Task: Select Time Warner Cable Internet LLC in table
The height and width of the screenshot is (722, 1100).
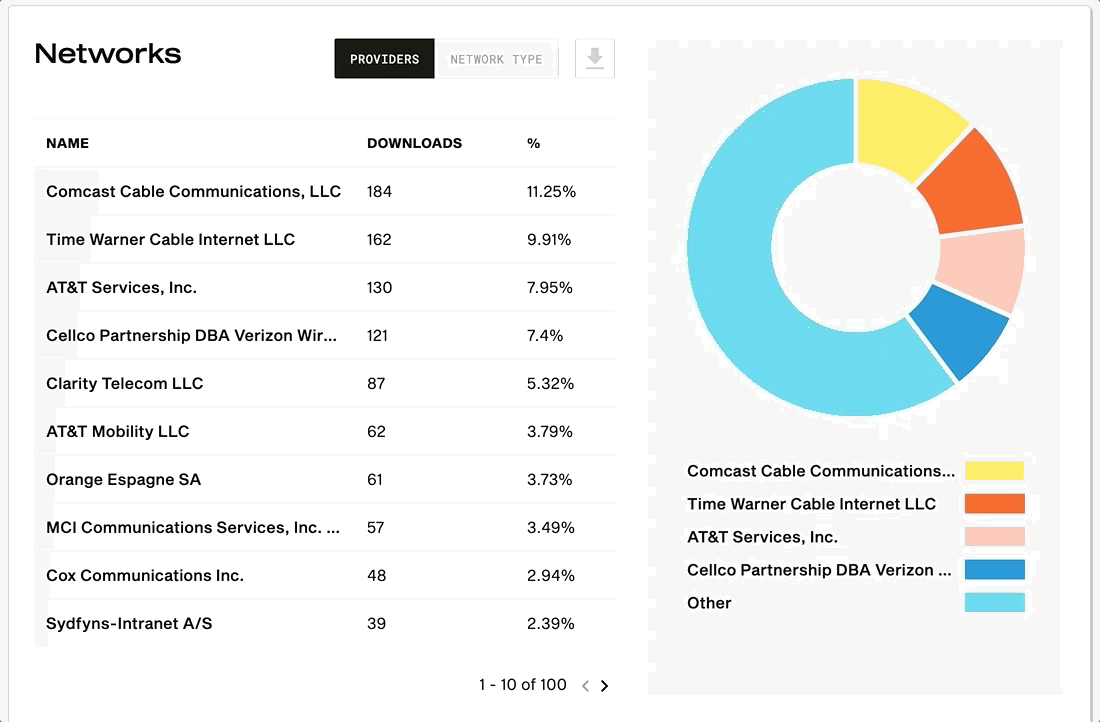Action: point(170,239)
